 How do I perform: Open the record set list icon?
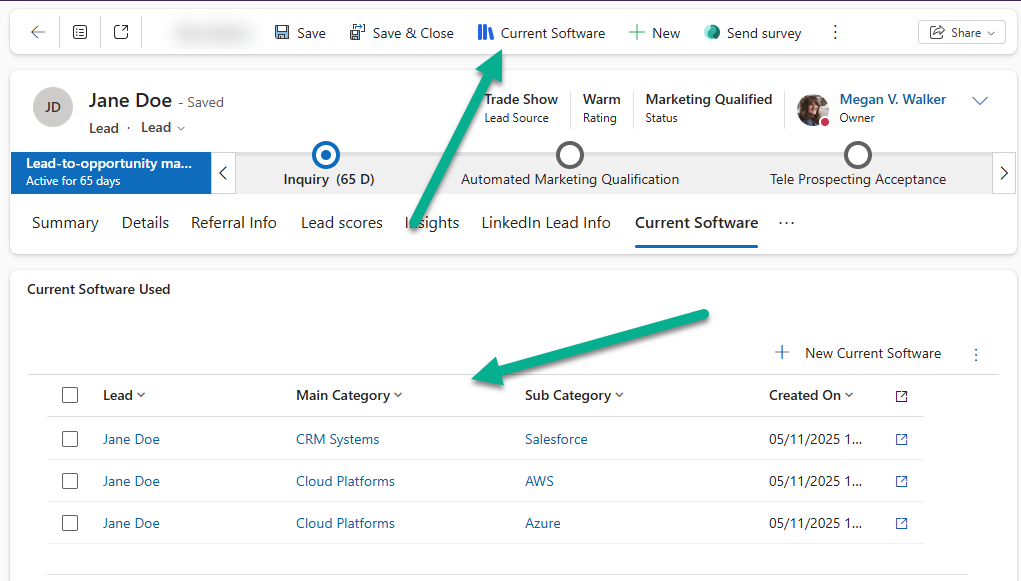pos(80,32)
